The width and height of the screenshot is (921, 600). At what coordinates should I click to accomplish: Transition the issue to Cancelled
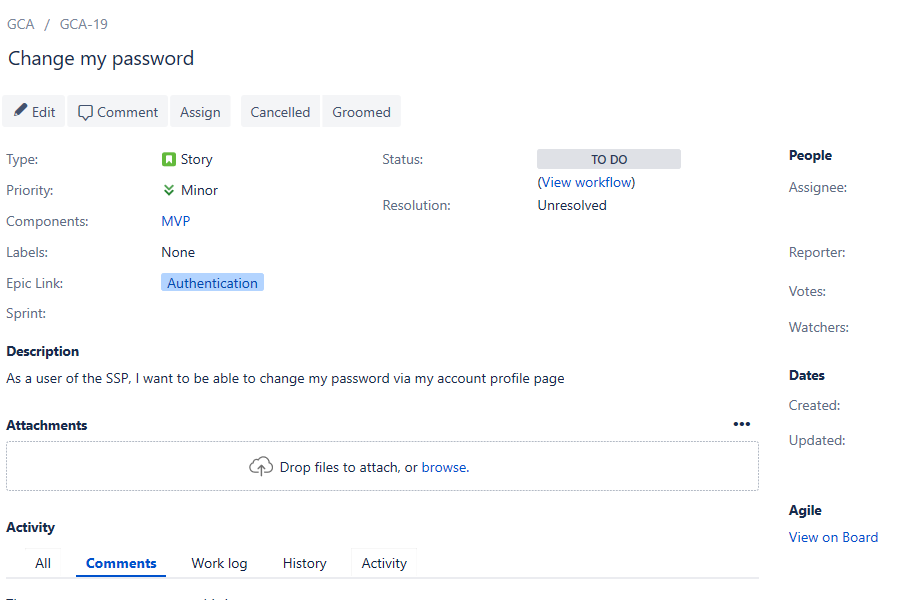pos(280,112)
